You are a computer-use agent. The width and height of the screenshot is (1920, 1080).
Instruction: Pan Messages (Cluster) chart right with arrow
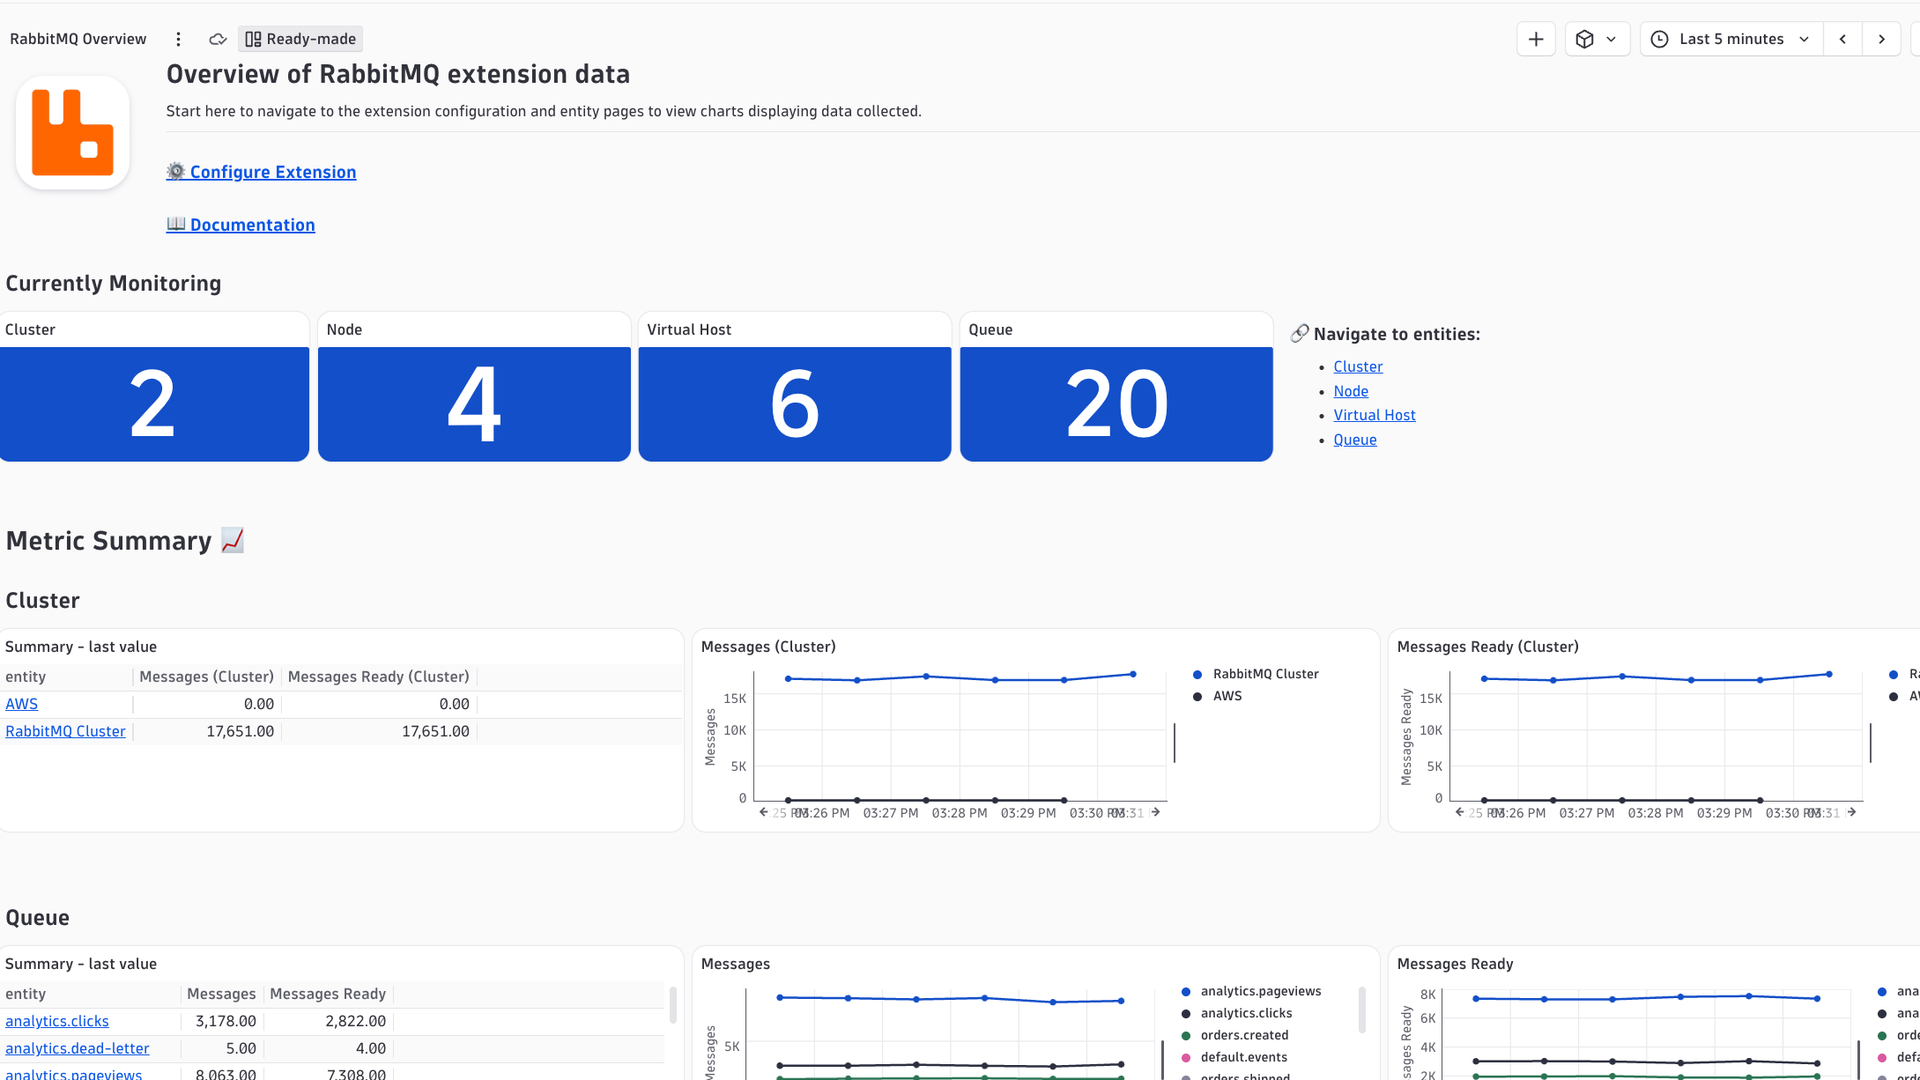point(1155,812)
